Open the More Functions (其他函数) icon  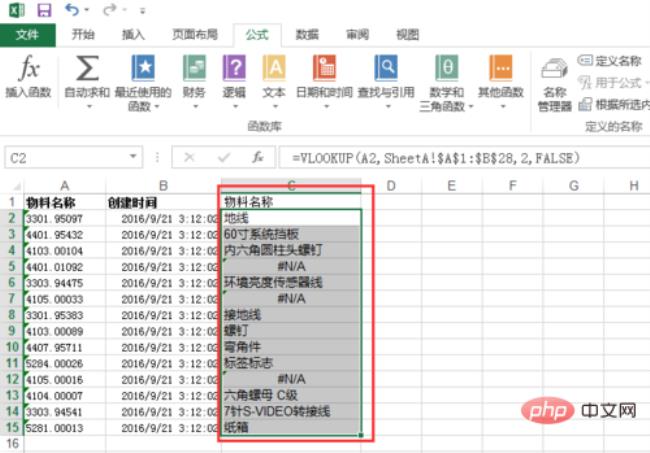pyautogui.click(x=501, y=68)
